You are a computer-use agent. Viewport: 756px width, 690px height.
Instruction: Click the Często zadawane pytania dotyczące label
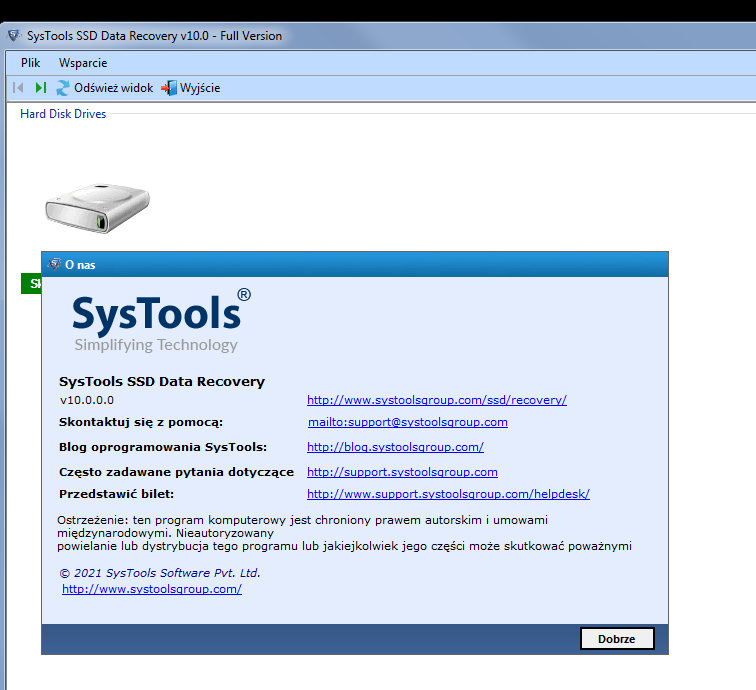176,472
